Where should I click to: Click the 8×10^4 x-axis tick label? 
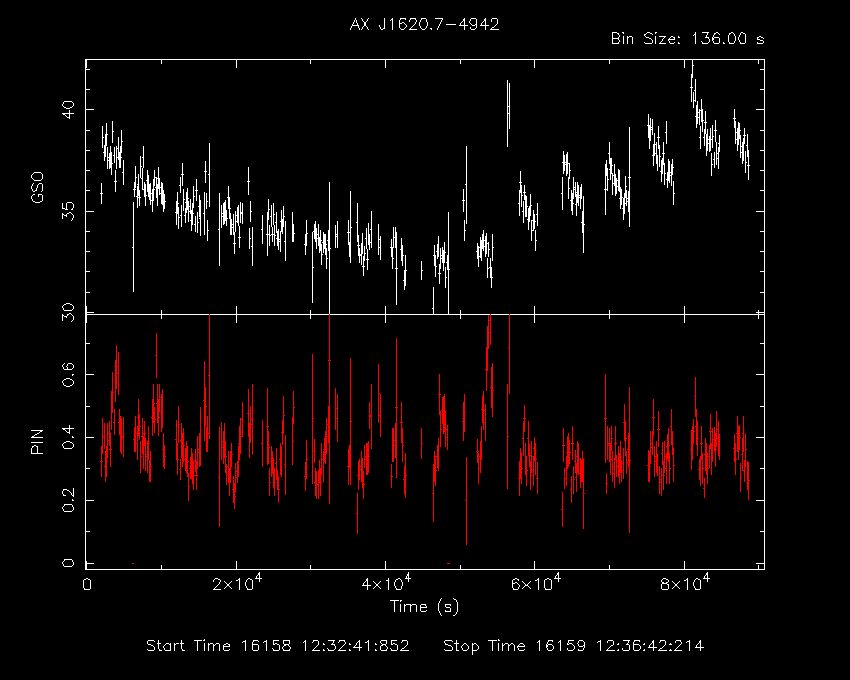pos(685,583)
